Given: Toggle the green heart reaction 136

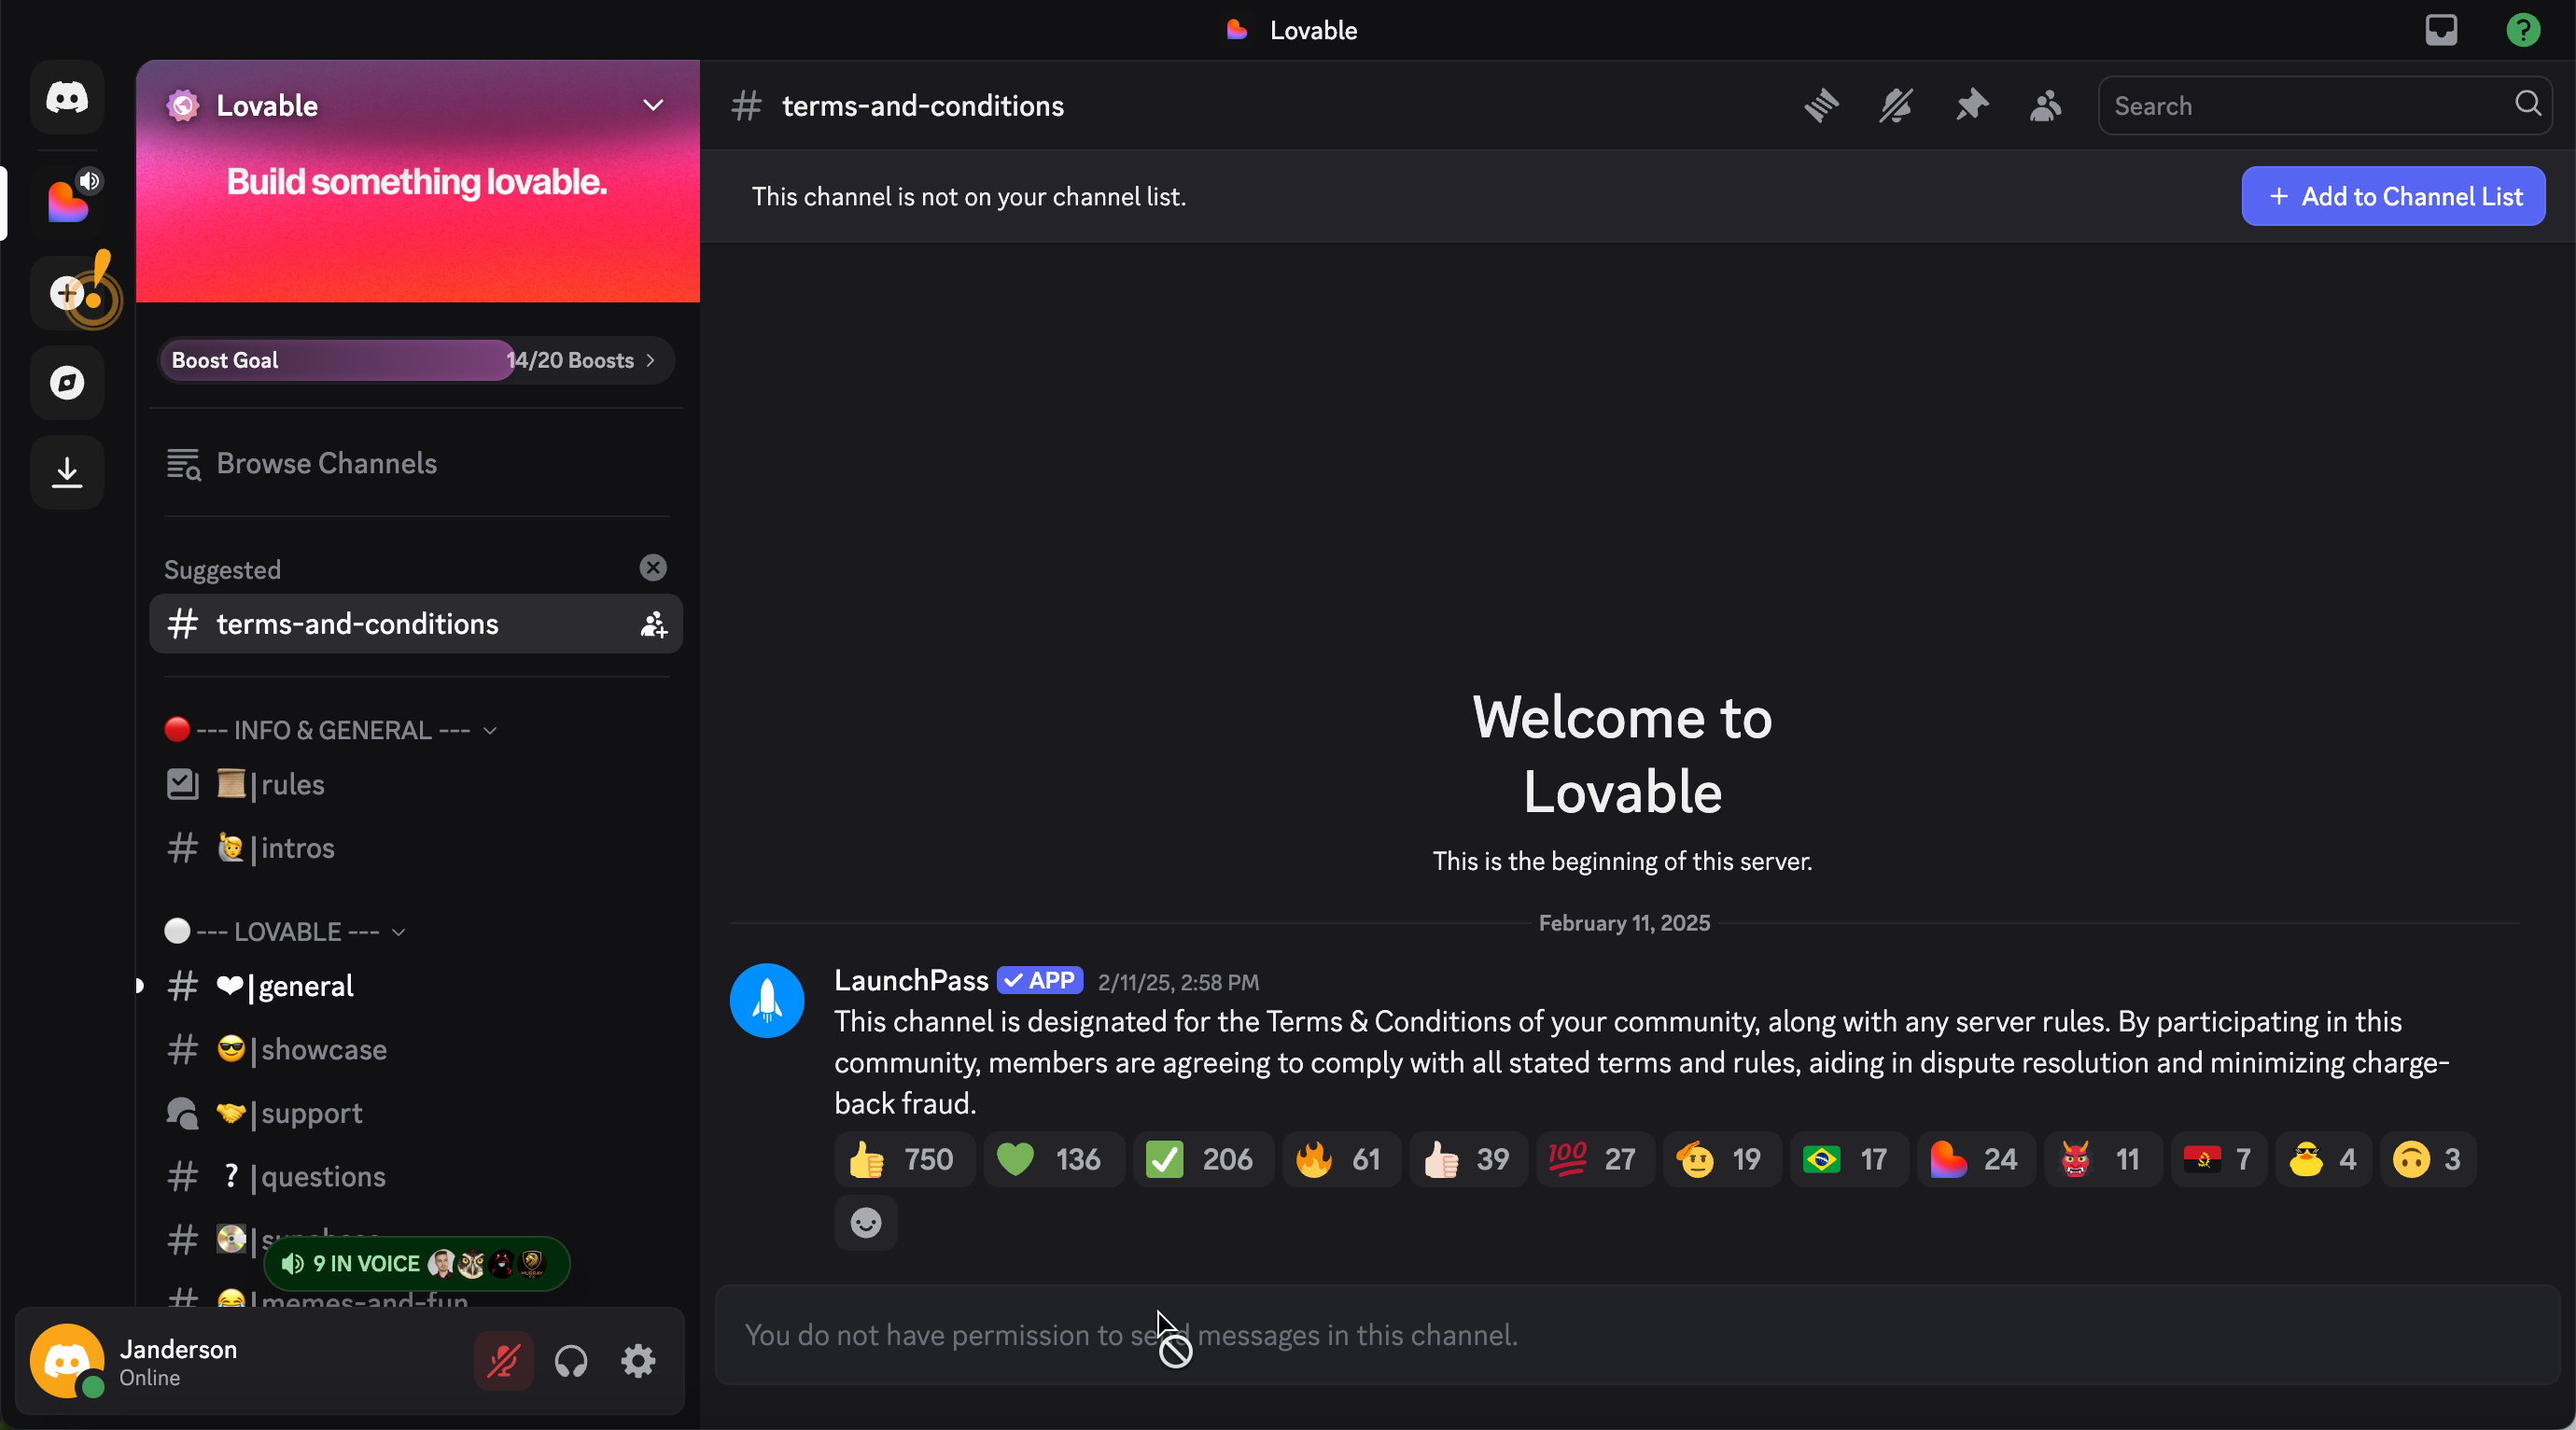Looking at the screenshot, I should [x=1054, y=1159].
